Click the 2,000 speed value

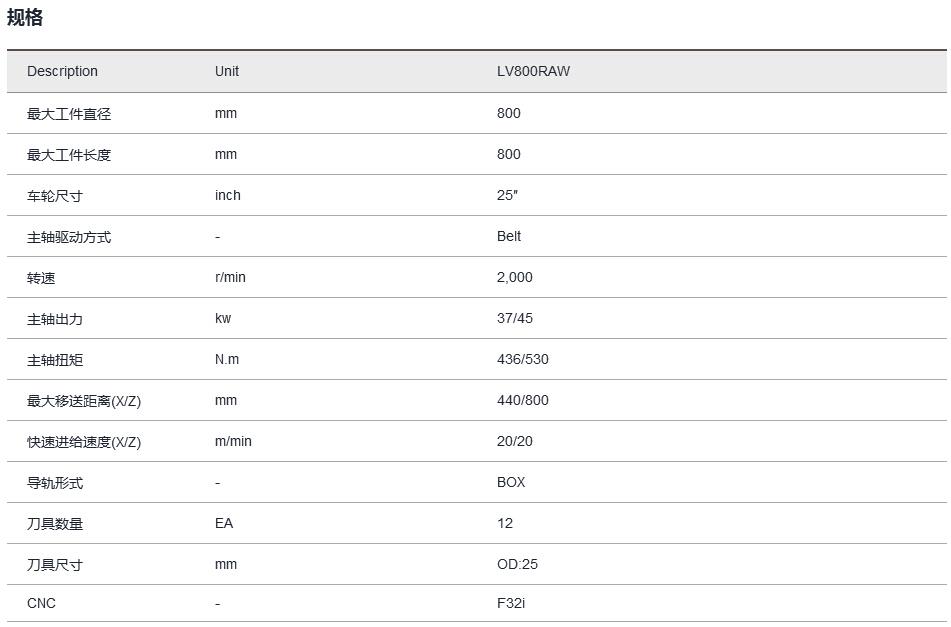pyautogui.click(x=514, y=277)
